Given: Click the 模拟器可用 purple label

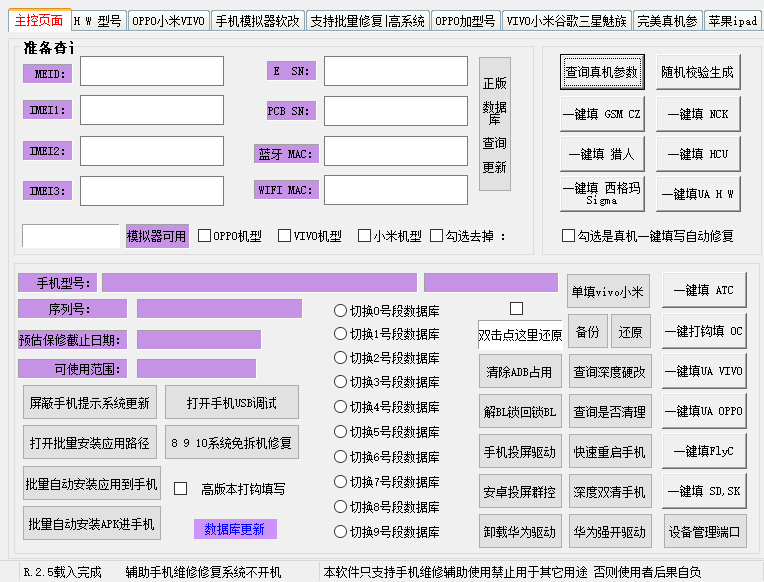Looking at the screenshot, I should 157,236.
